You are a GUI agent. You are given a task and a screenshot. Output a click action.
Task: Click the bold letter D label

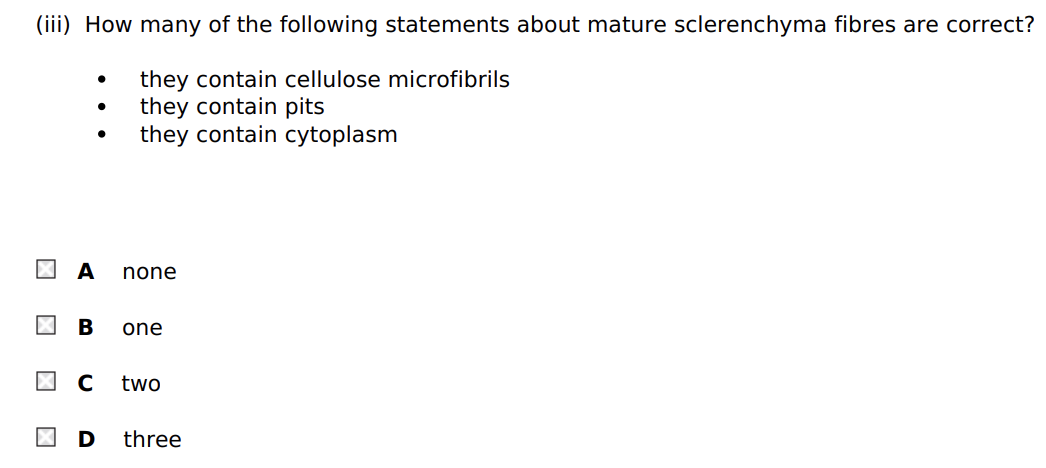pos(87,439)
